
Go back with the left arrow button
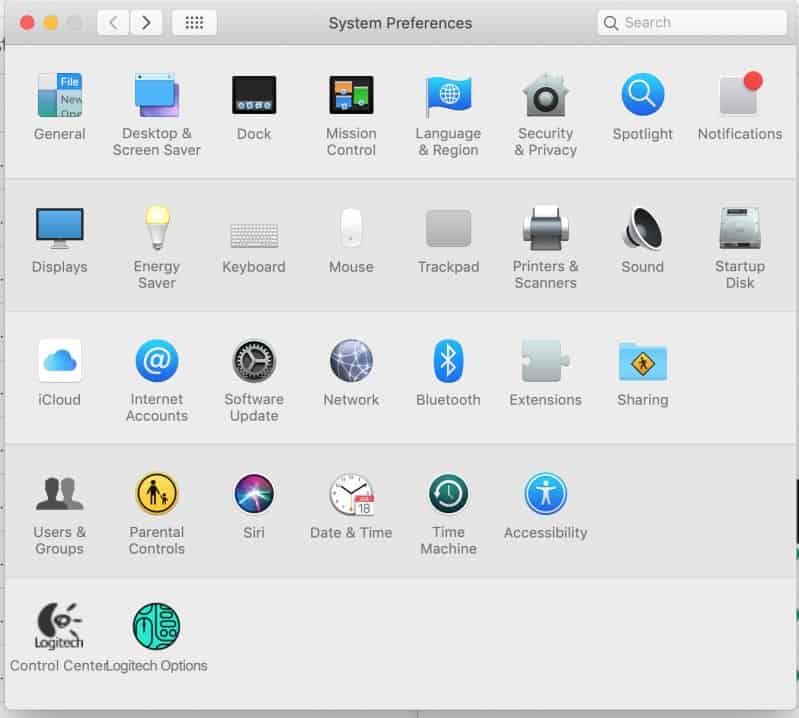[x=113, y=22]
